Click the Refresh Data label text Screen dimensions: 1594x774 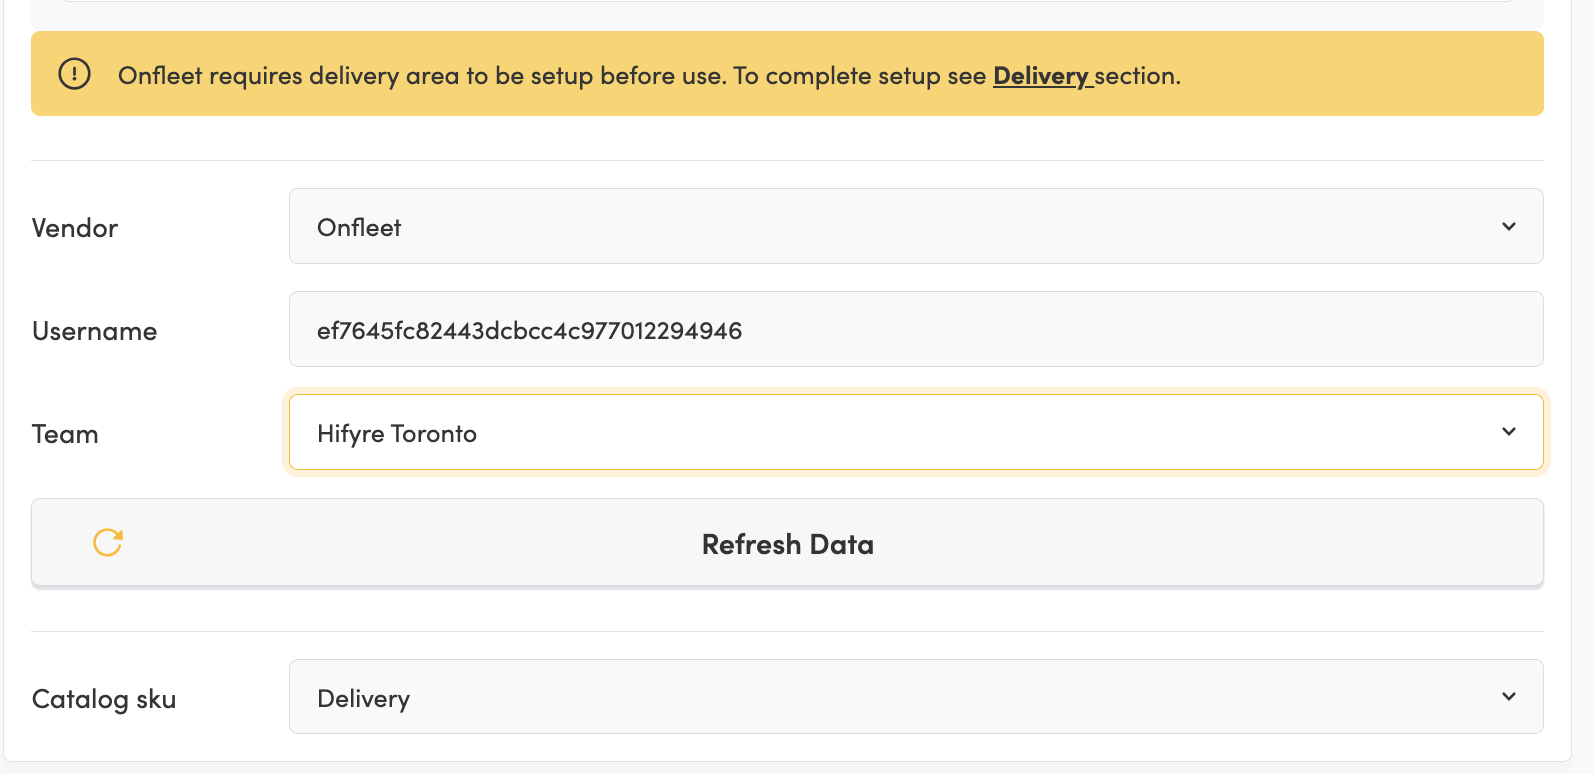787,544
